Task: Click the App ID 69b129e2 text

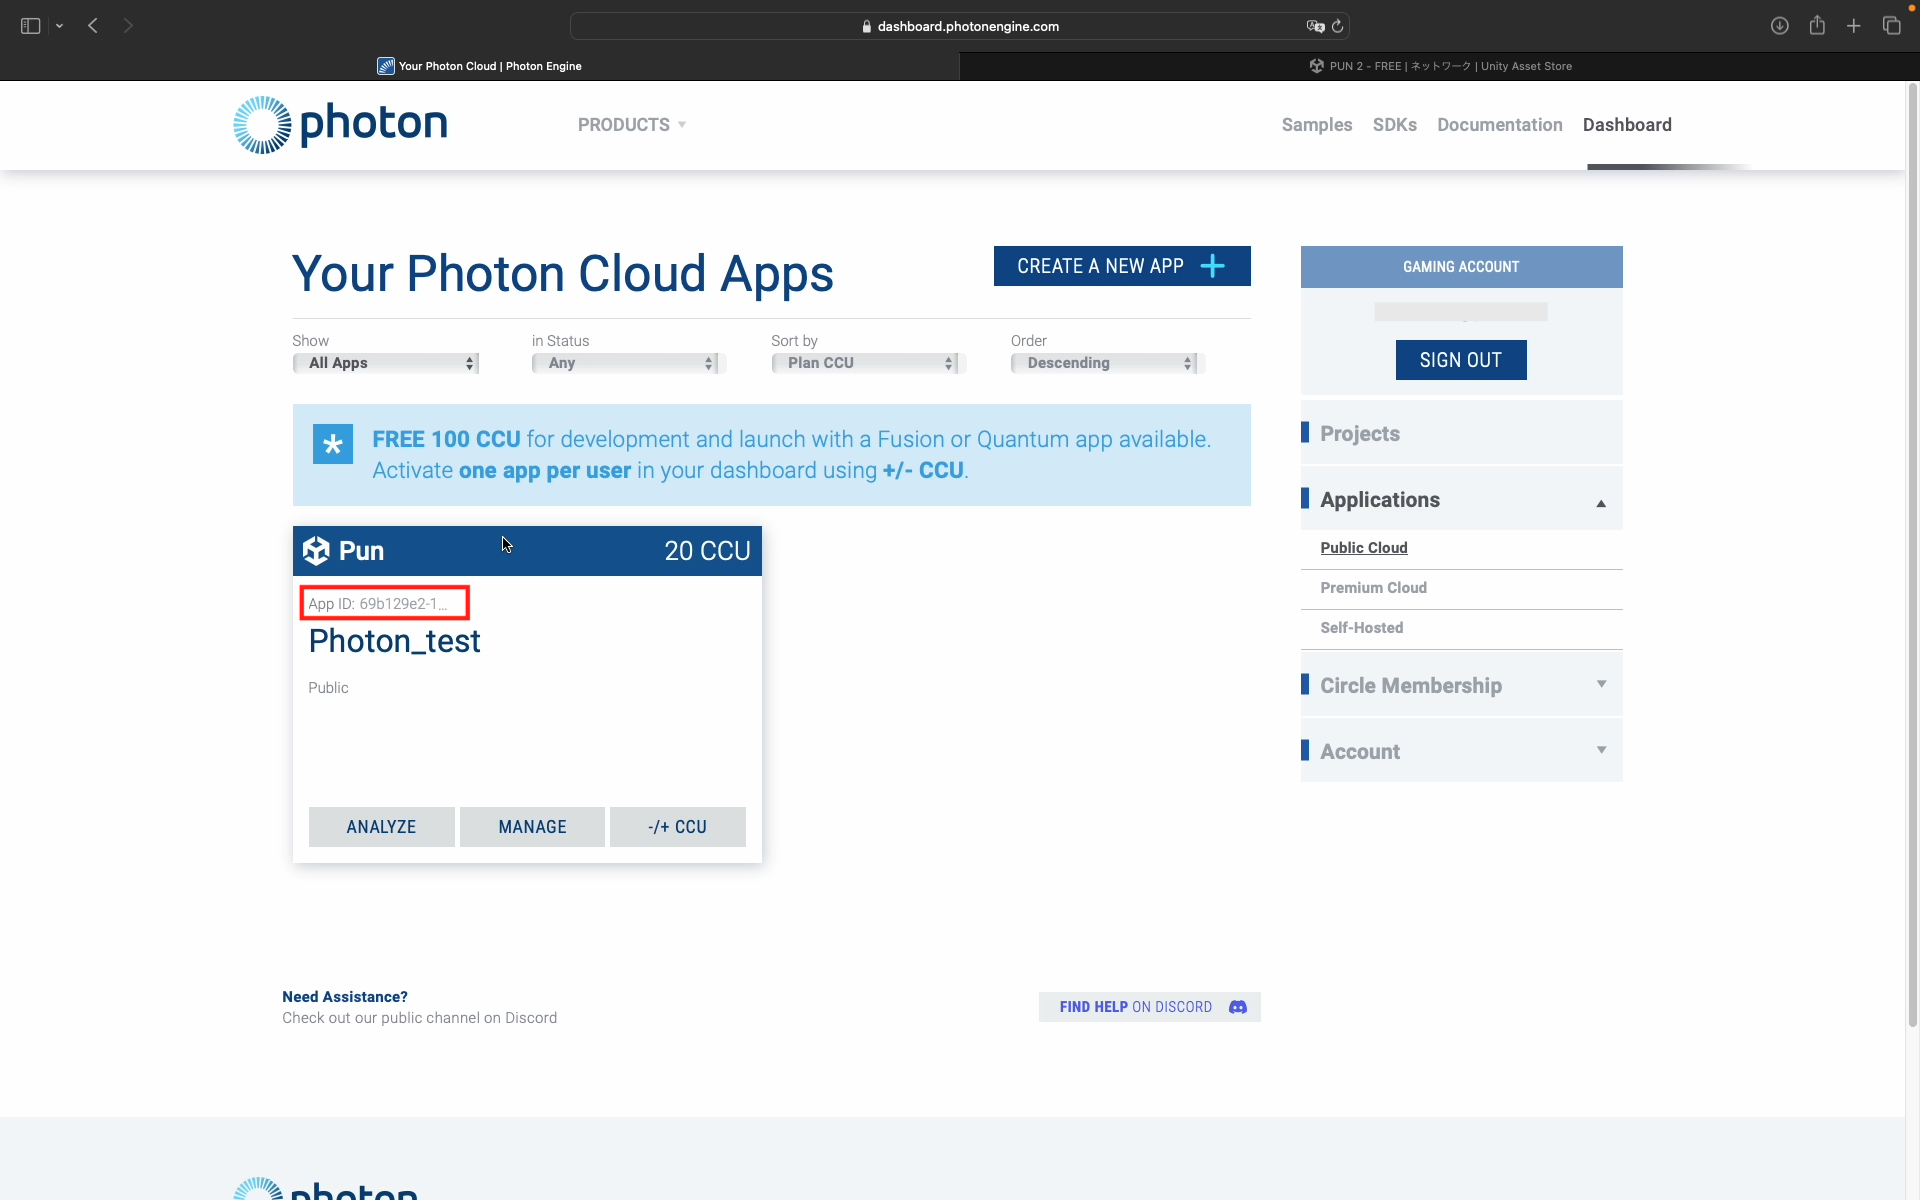Action: point(378,604)
